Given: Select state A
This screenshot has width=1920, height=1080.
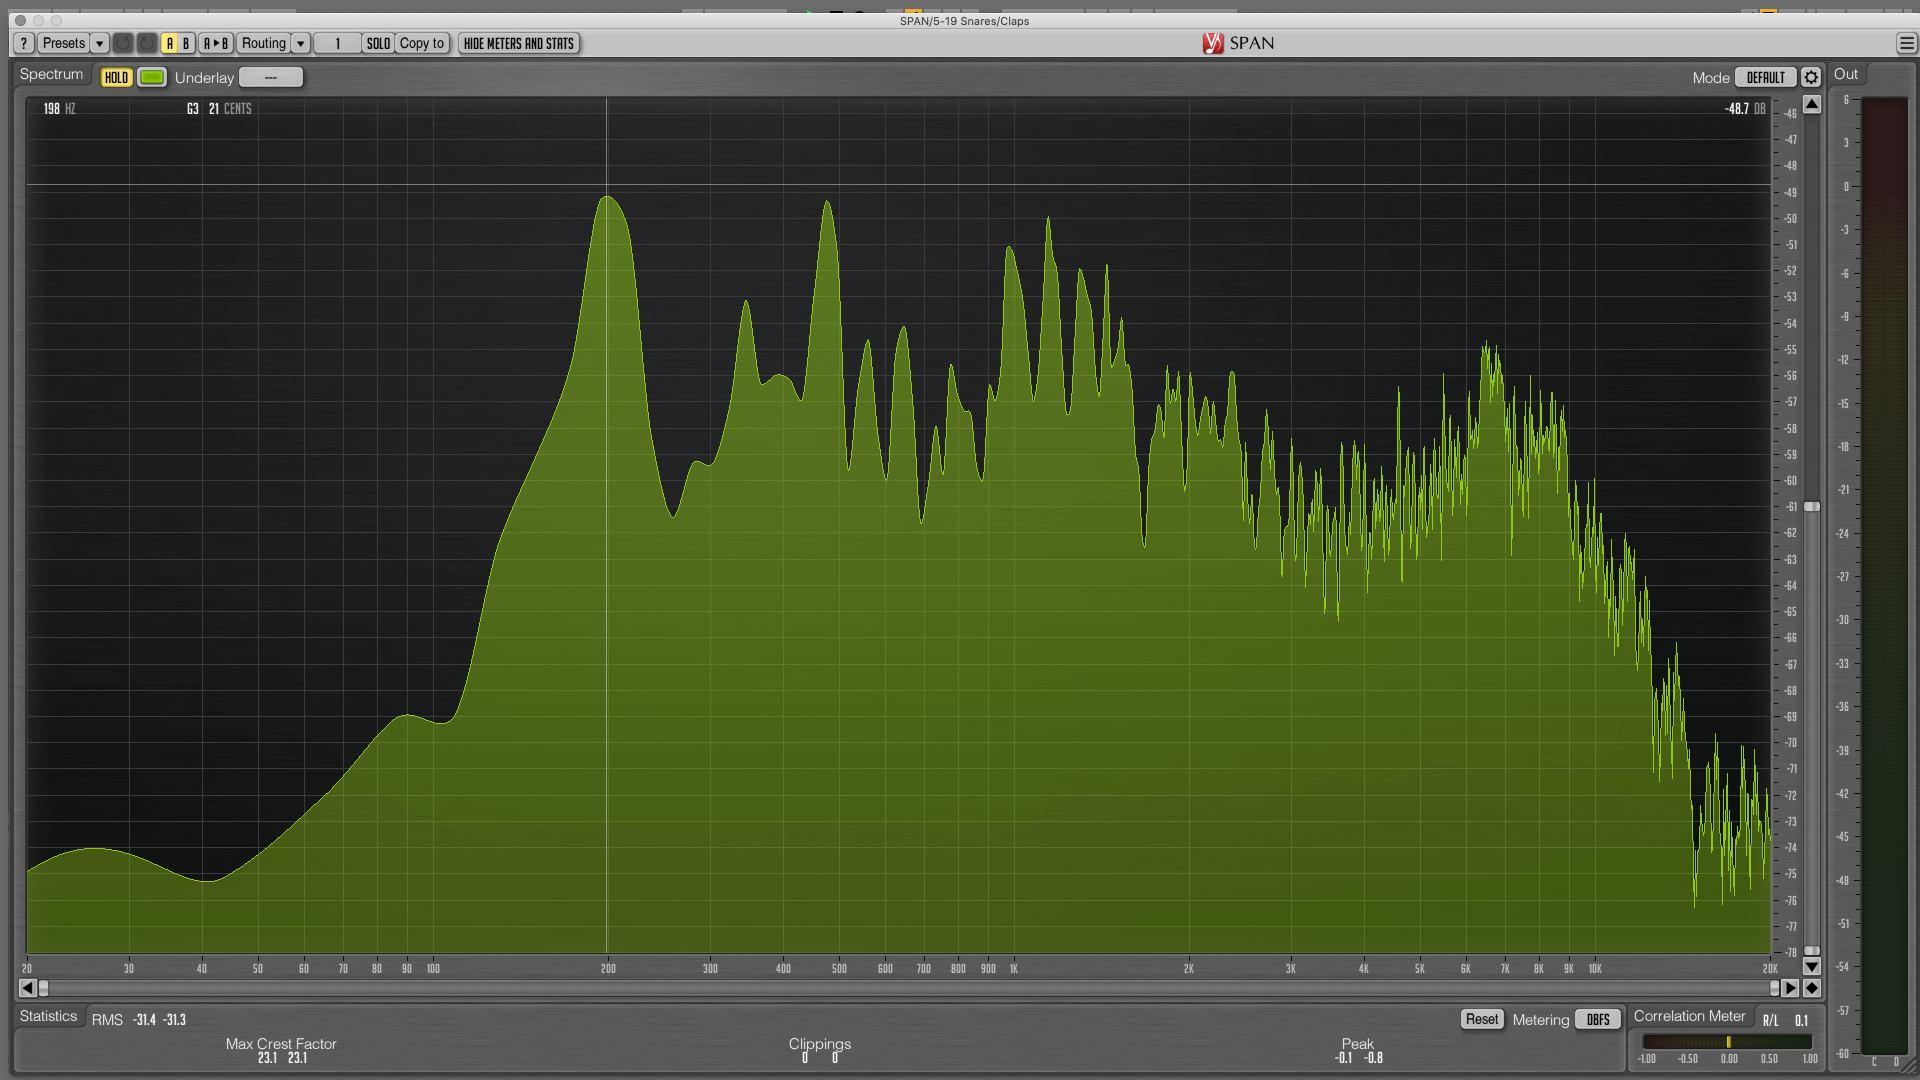Looking at the screenshot, I should (x=170, y=44).
